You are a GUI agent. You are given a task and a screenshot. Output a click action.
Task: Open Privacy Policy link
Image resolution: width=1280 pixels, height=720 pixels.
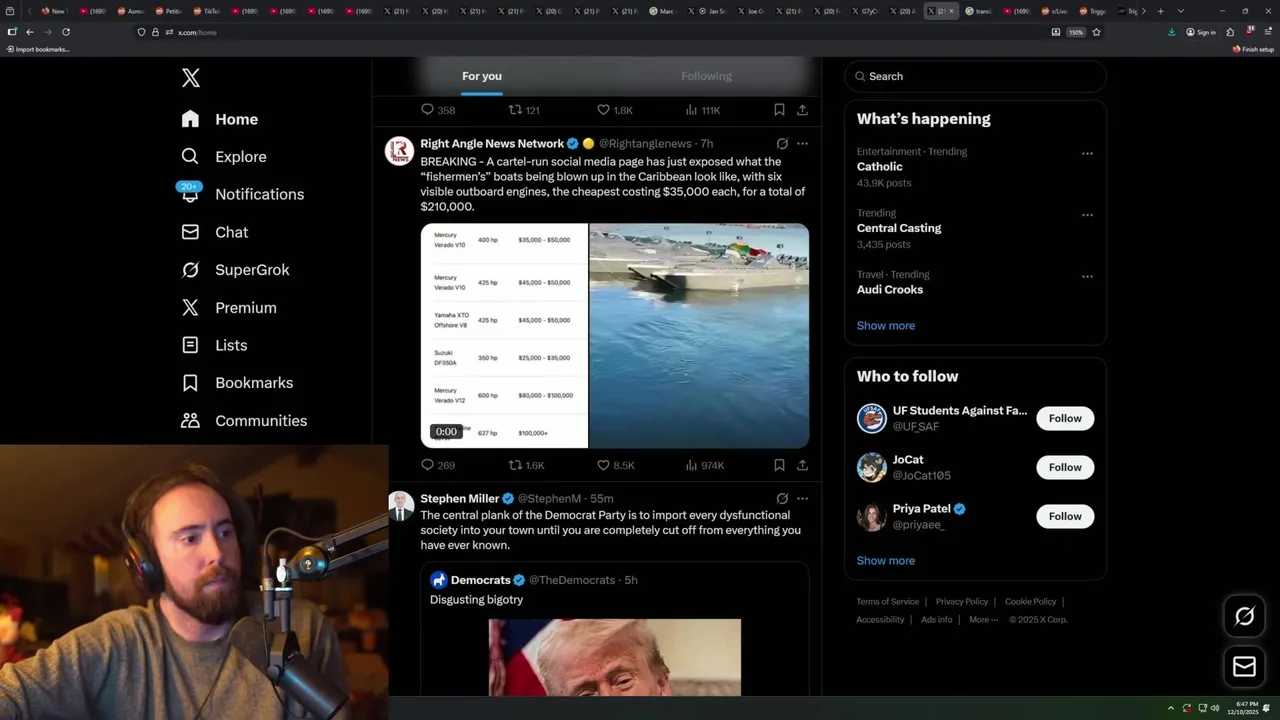point(962,602)
